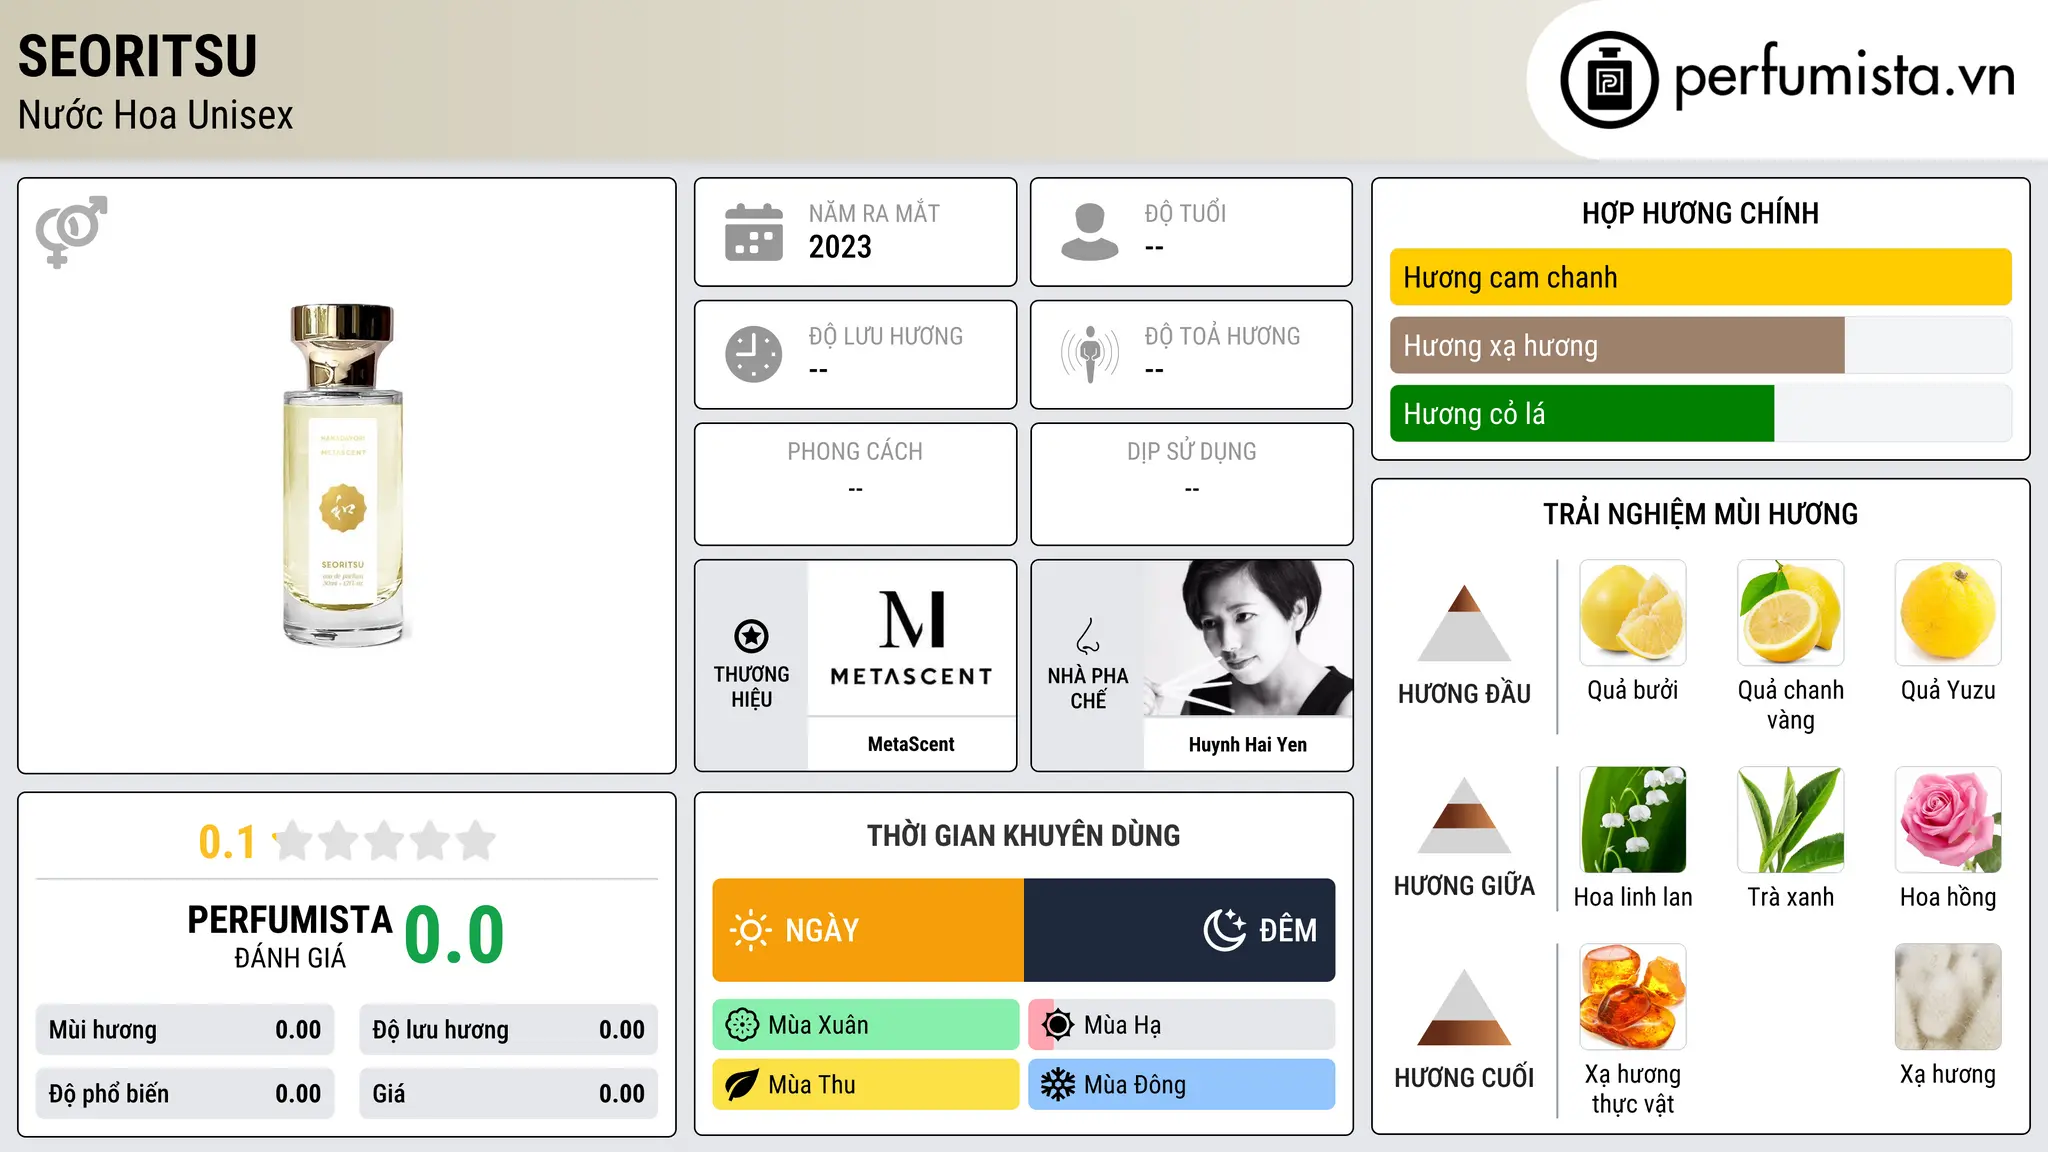Select the Trà xanh note image

click(1791, 820)
